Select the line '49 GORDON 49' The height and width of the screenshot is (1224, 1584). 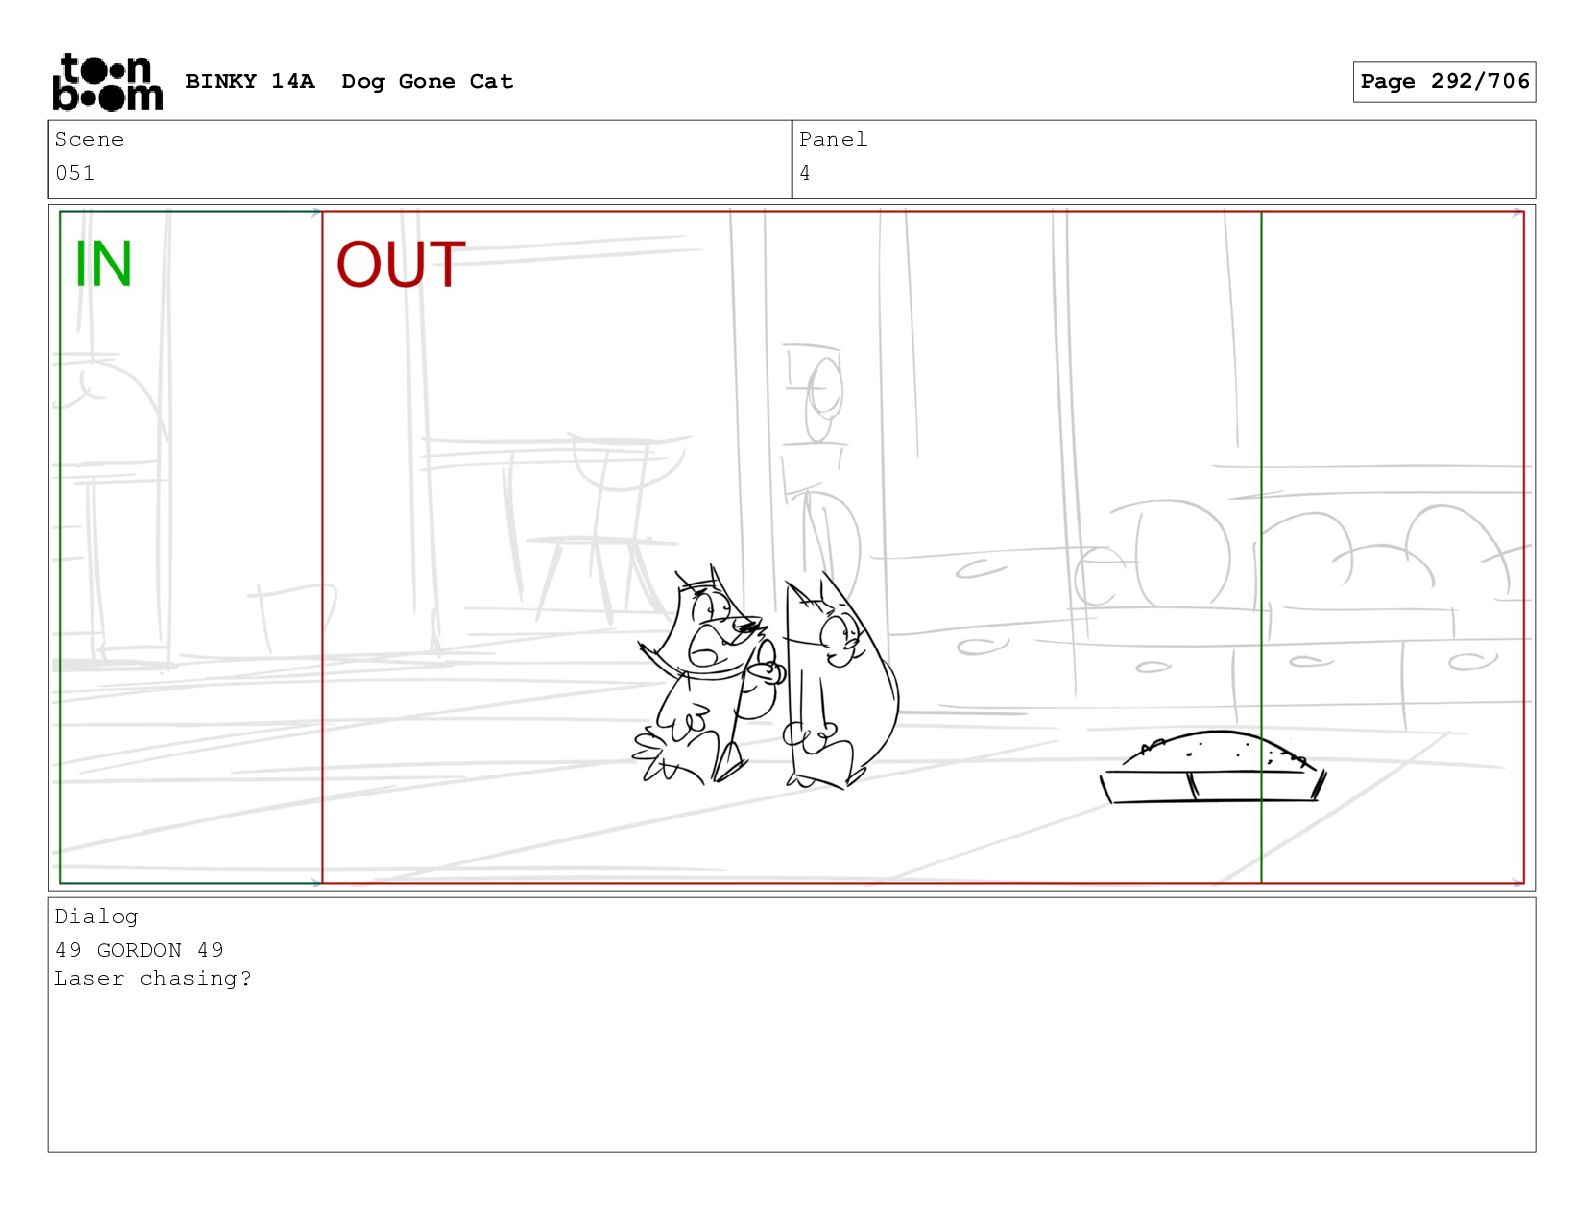[x=139, y=950]
